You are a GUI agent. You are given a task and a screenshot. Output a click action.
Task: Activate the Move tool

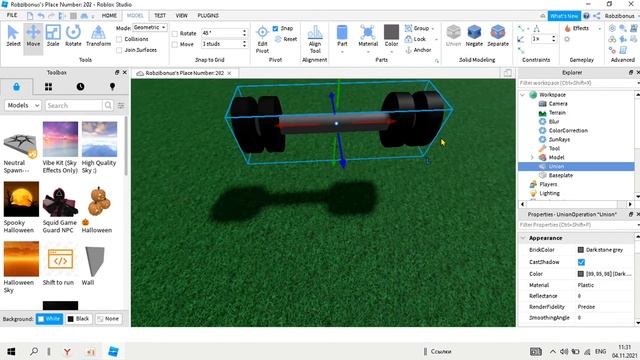[x=33, y=36]
